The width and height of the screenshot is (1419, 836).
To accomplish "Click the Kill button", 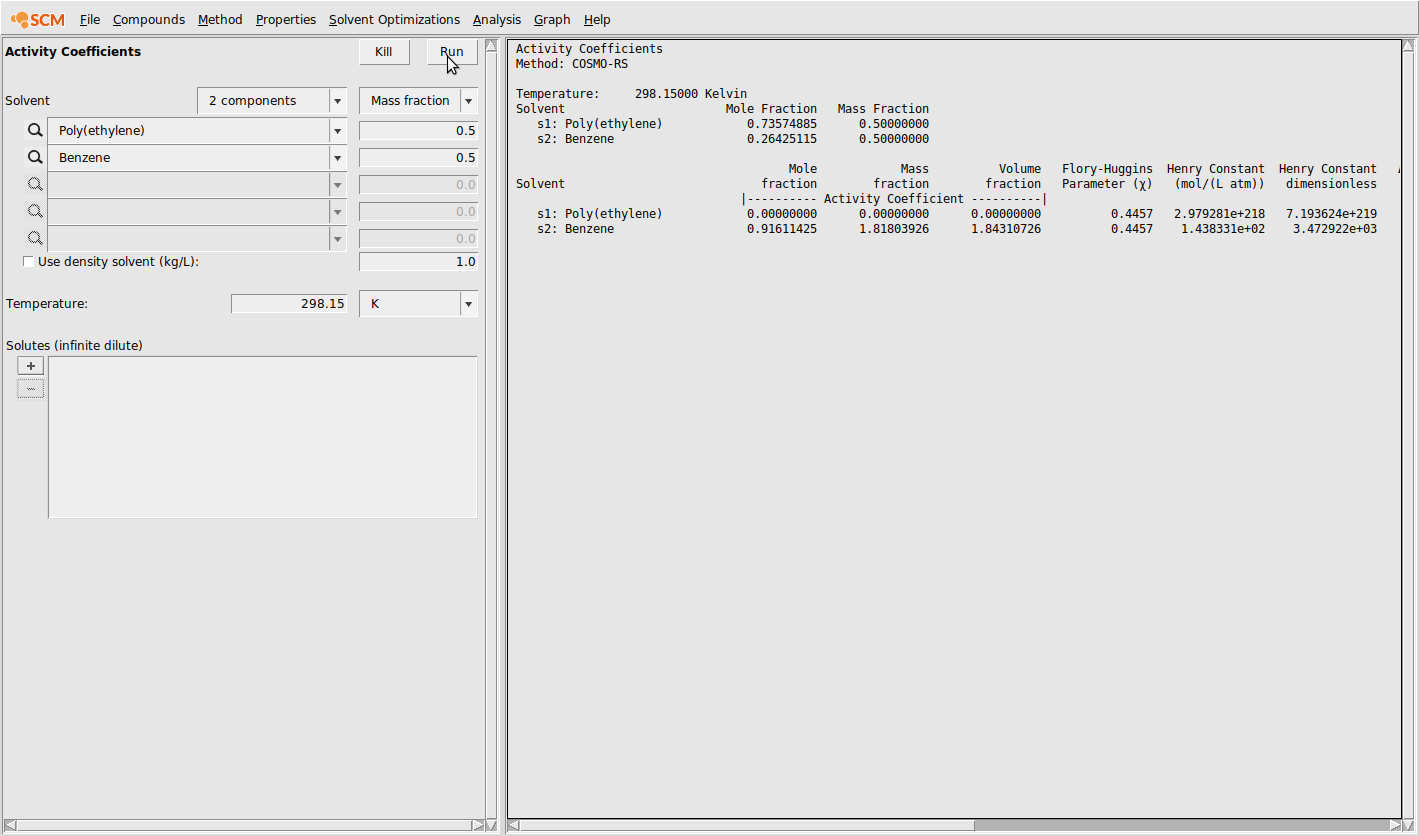I will [384, 52].
